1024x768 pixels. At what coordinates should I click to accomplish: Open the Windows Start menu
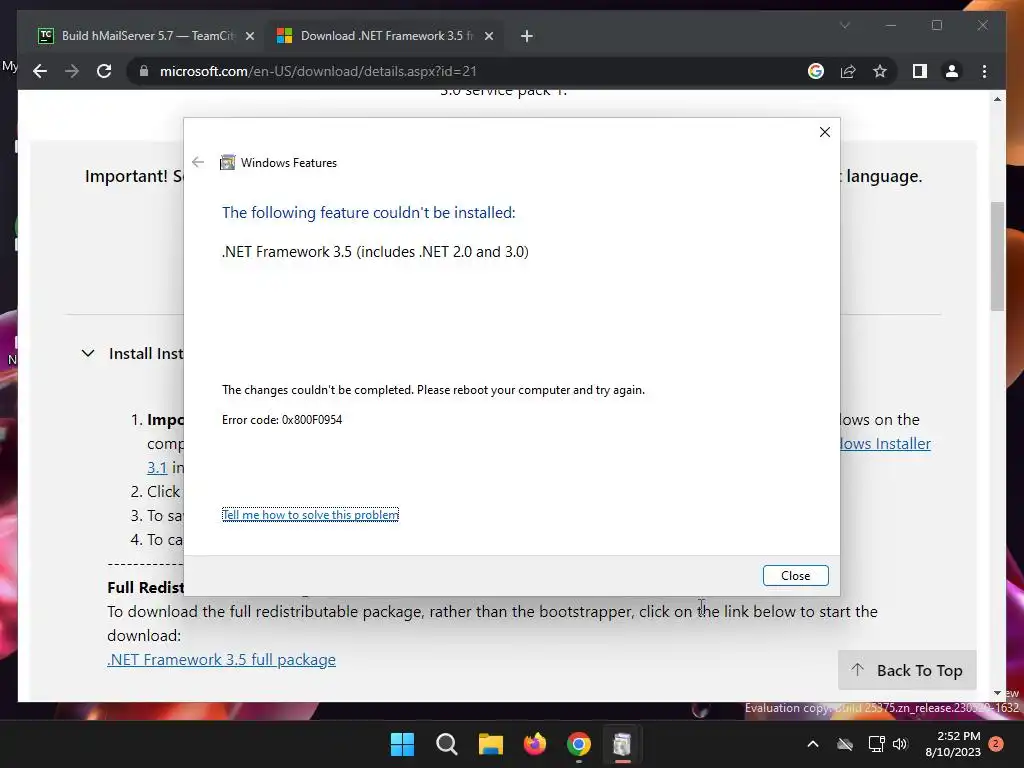(402, 744)
